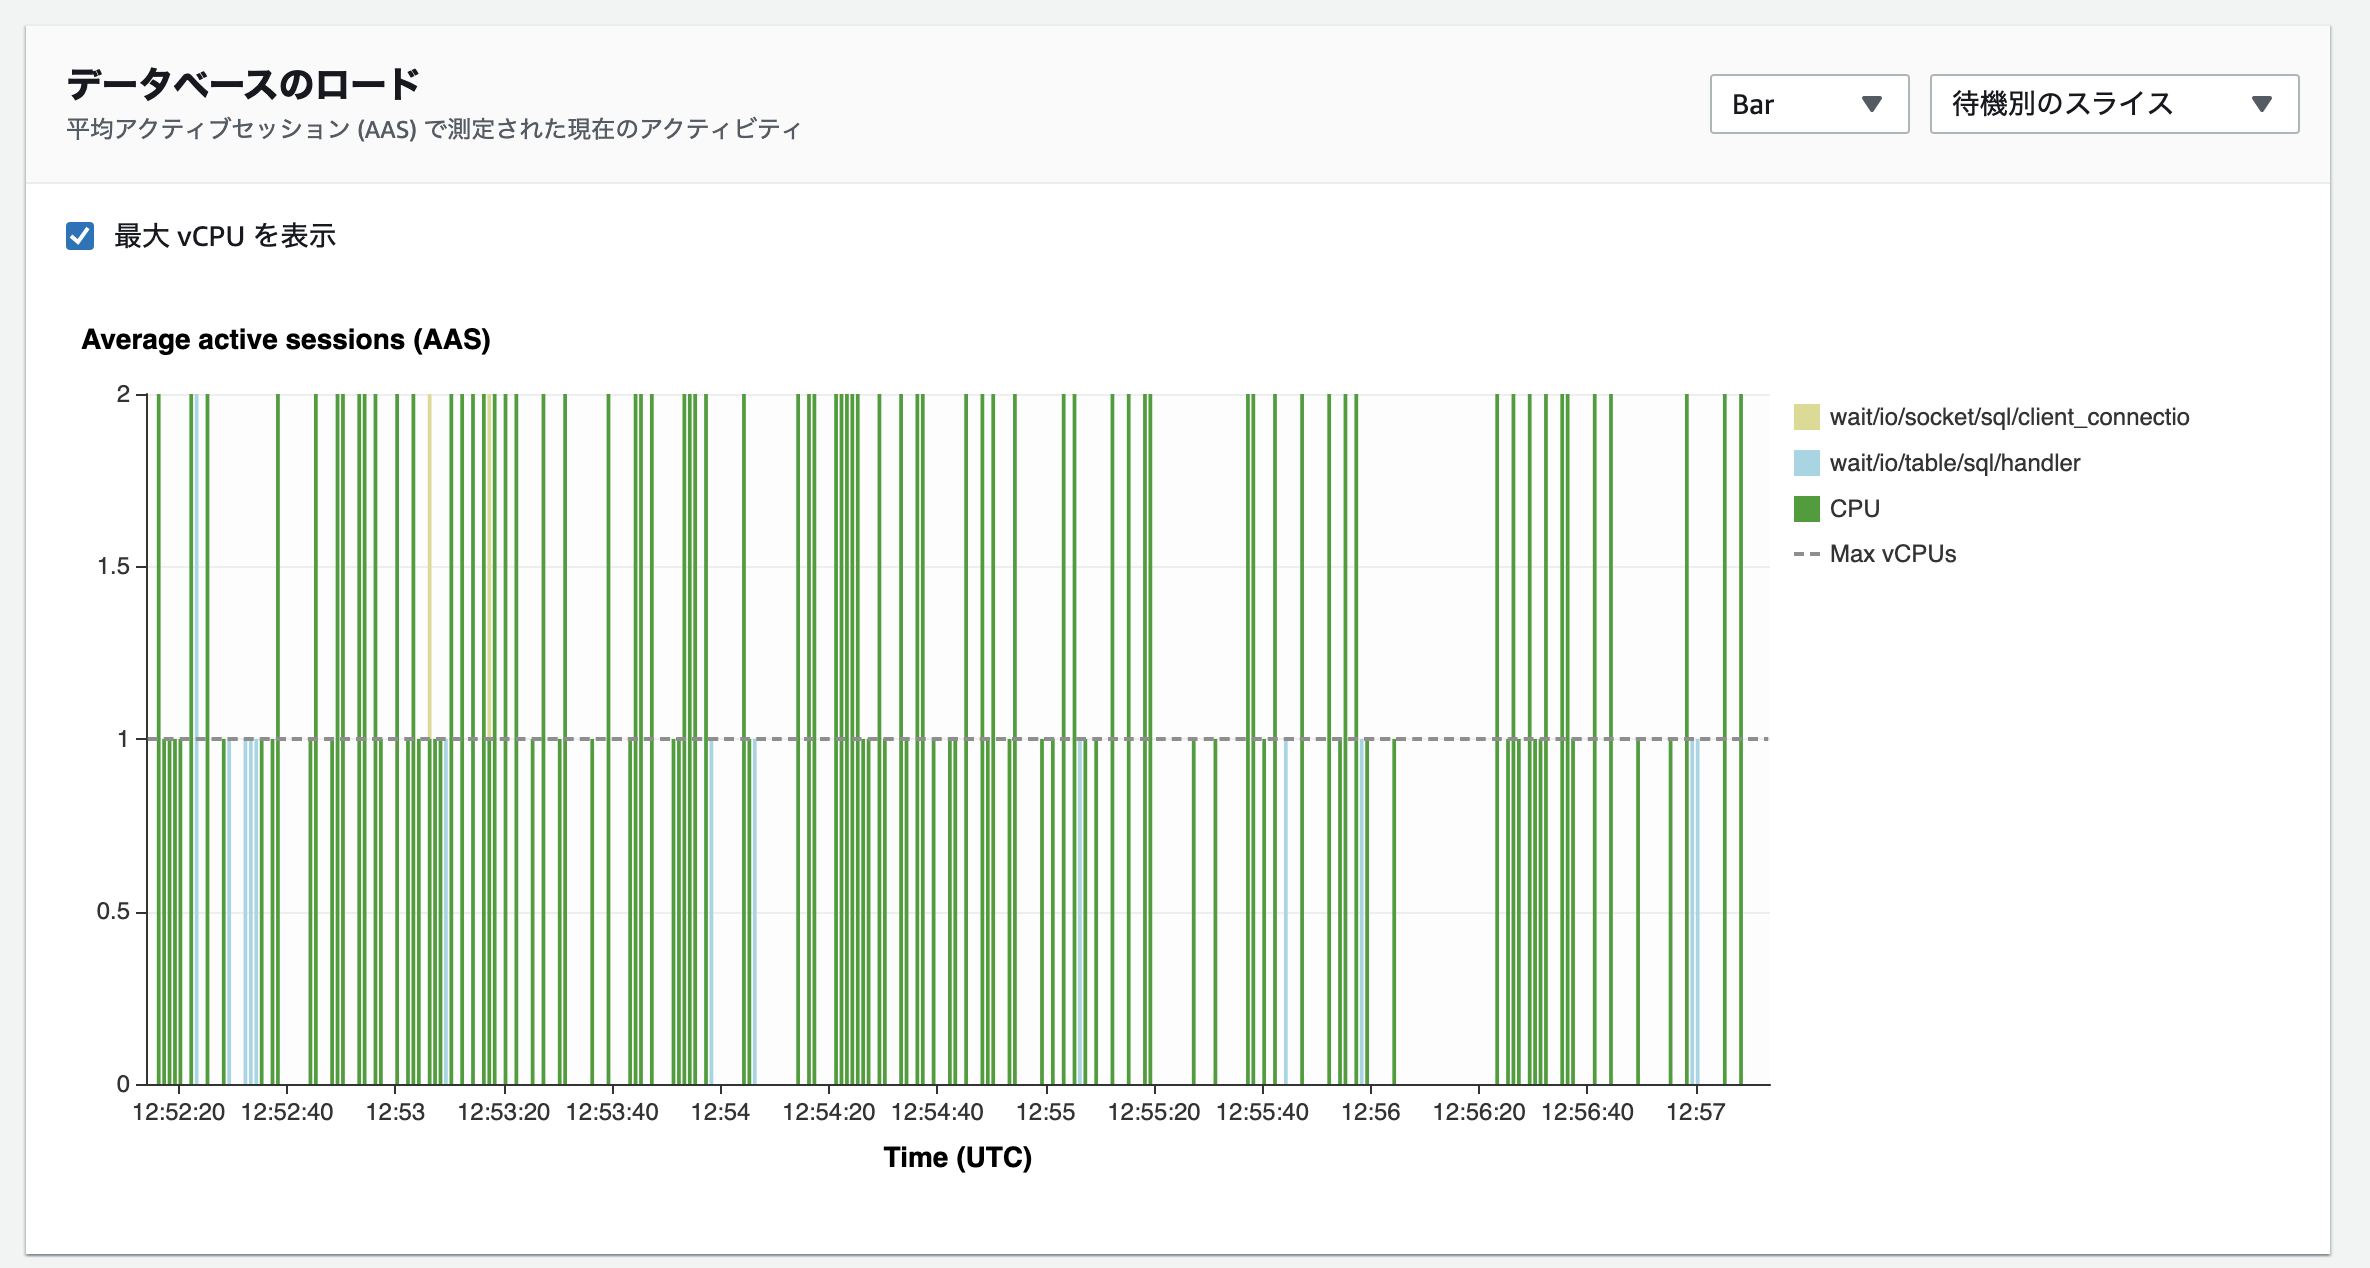
Task: Click the データベースのロード panel heading
Action: [243, 84]
